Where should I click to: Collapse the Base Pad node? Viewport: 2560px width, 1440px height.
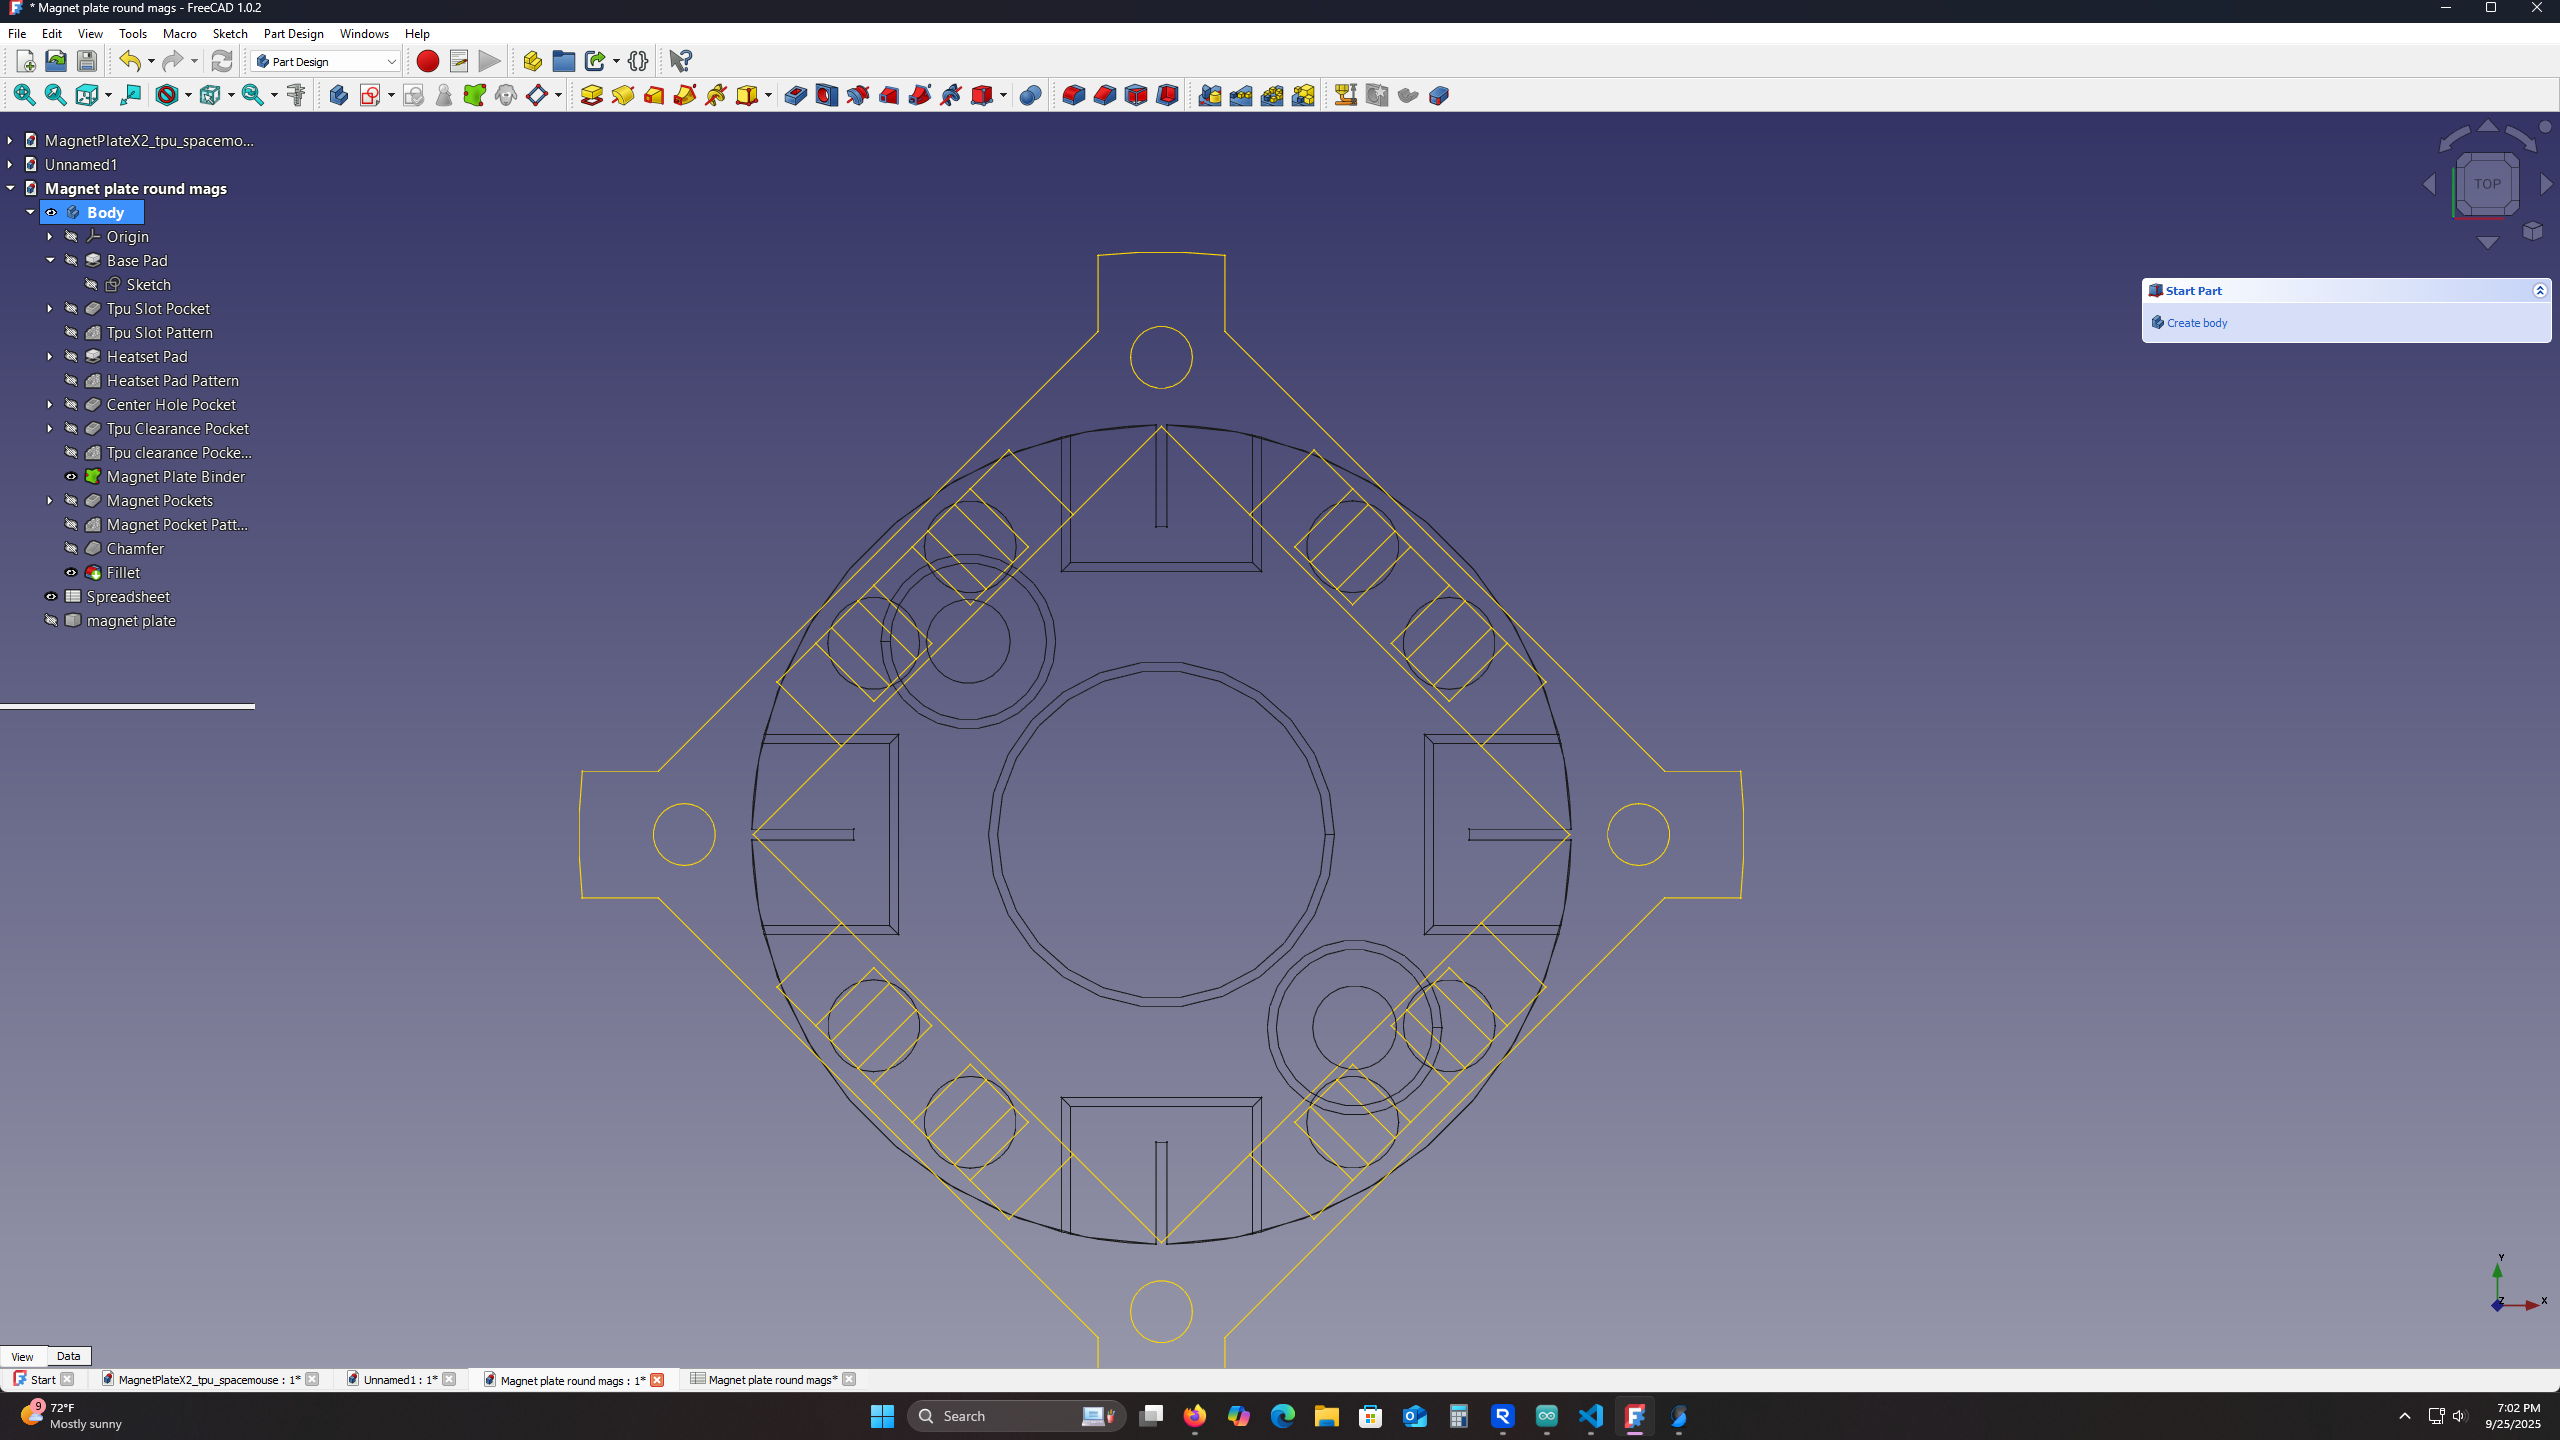coord(50,260)
